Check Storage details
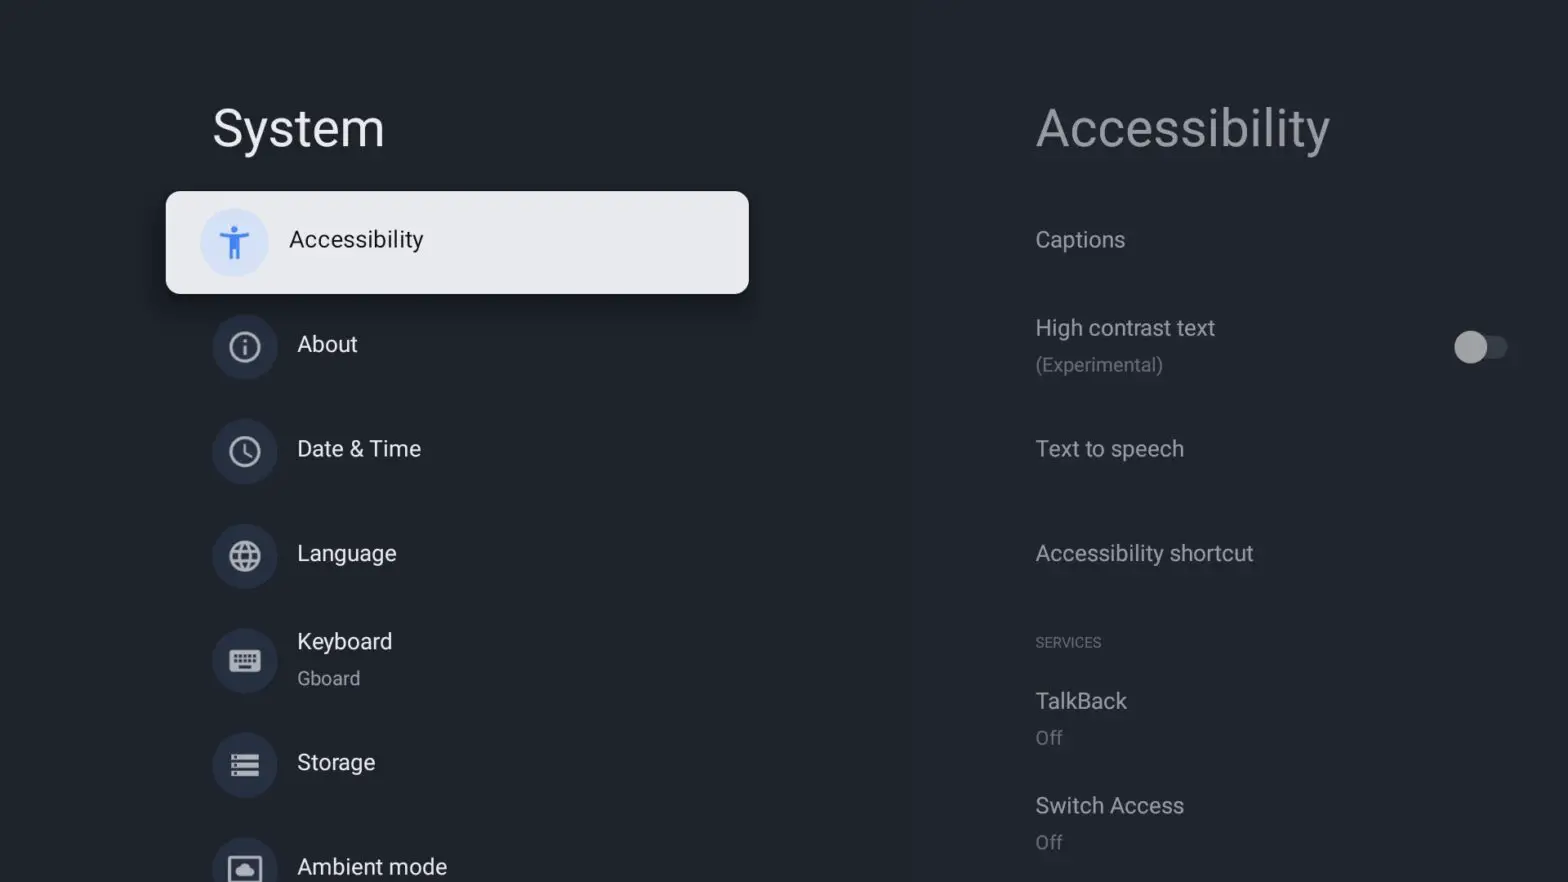 336,762
